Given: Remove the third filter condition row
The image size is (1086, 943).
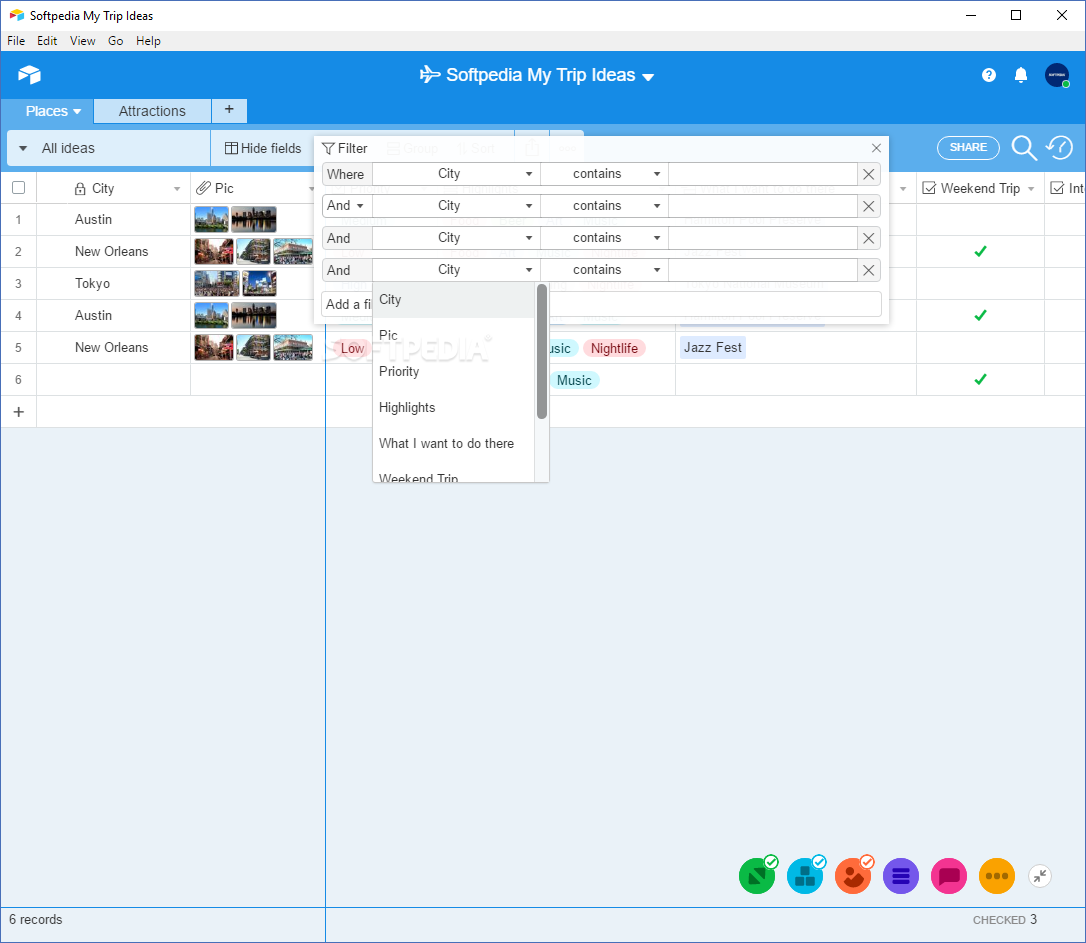Looking at the screenshot, I should click(869, 238).
